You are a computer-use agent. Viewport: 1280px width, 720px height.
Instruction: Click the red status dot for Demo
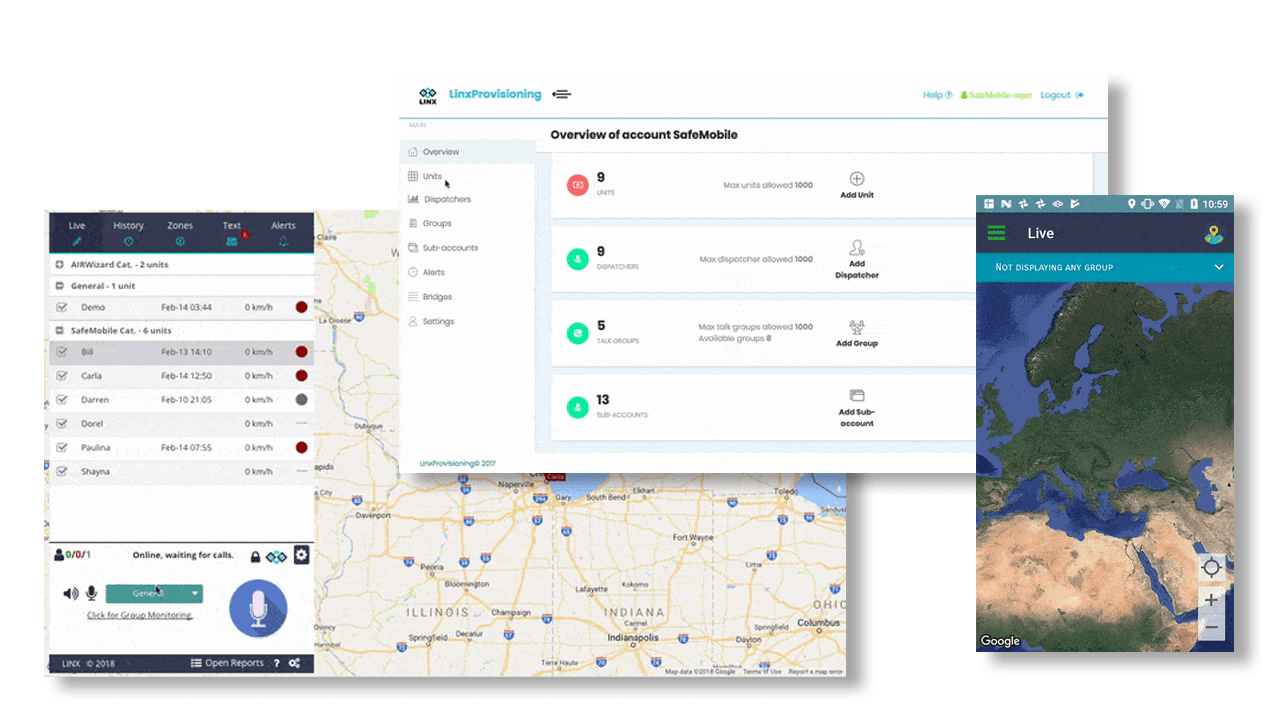tap(301, 307)
